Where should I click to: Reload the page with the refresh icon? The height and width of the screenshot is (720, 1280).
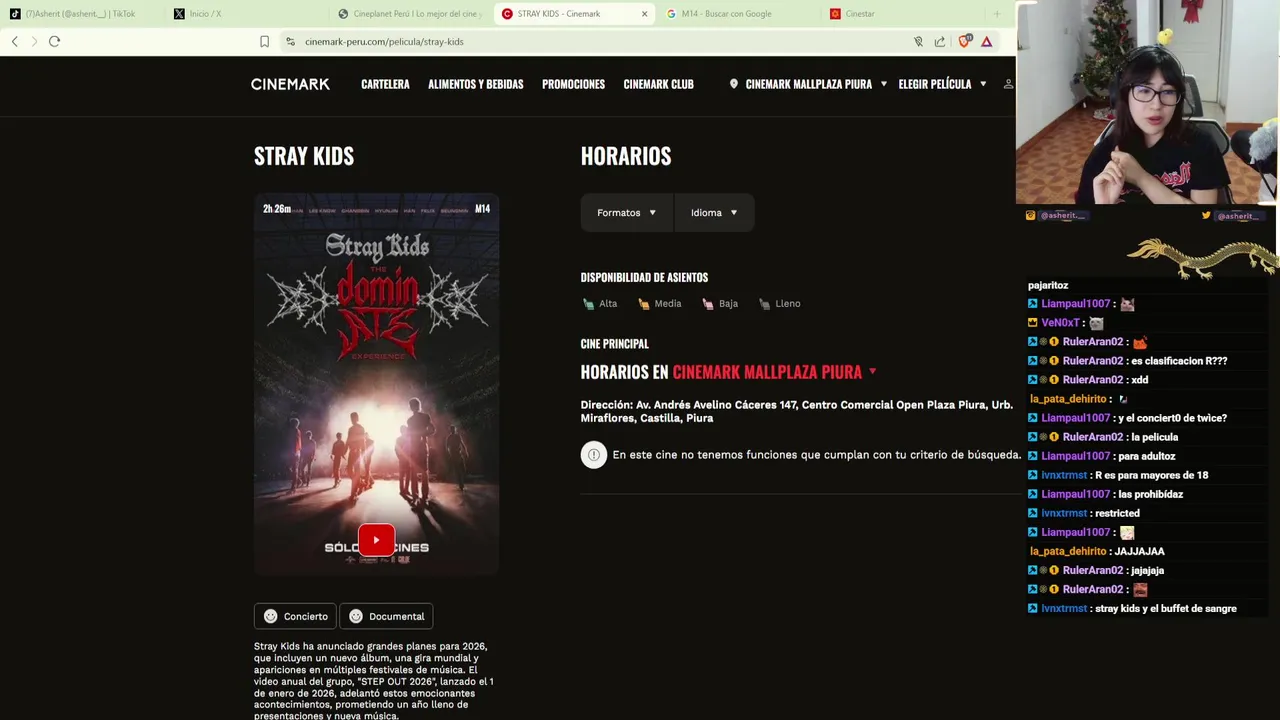54,41
